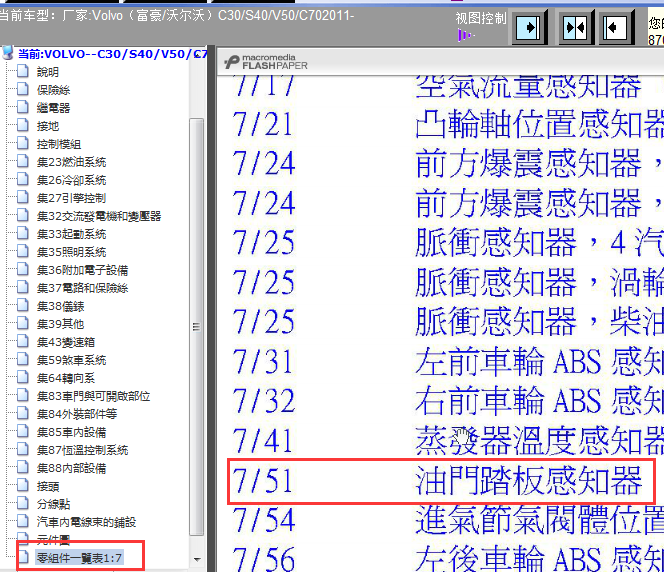This screenshot has width=664, height=572.
Task: Click the 7/54 進氣節氣閥體位置 row
Action: tap(448, 520)
